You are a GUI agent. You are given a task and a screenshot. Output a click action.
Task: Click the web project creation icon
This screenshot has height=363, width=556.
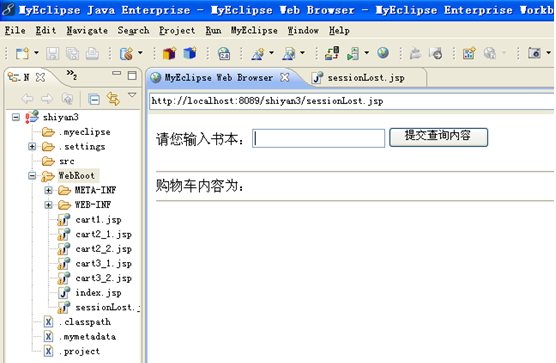[x=126, y=54]
